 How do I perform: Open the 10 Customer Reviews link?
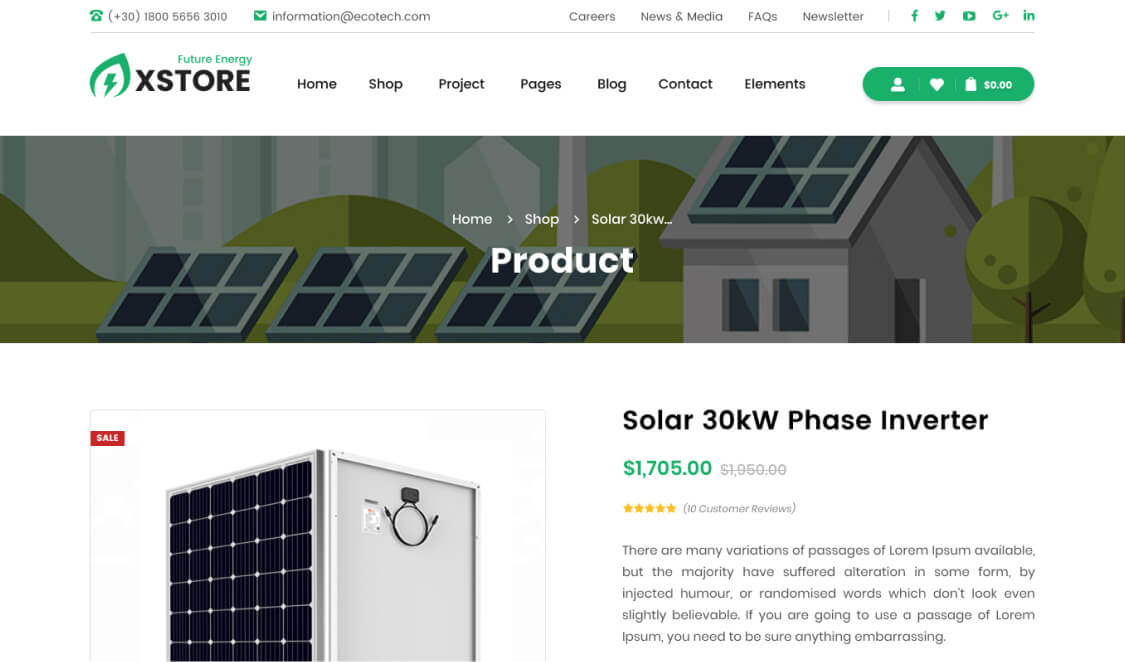[739, 509]
